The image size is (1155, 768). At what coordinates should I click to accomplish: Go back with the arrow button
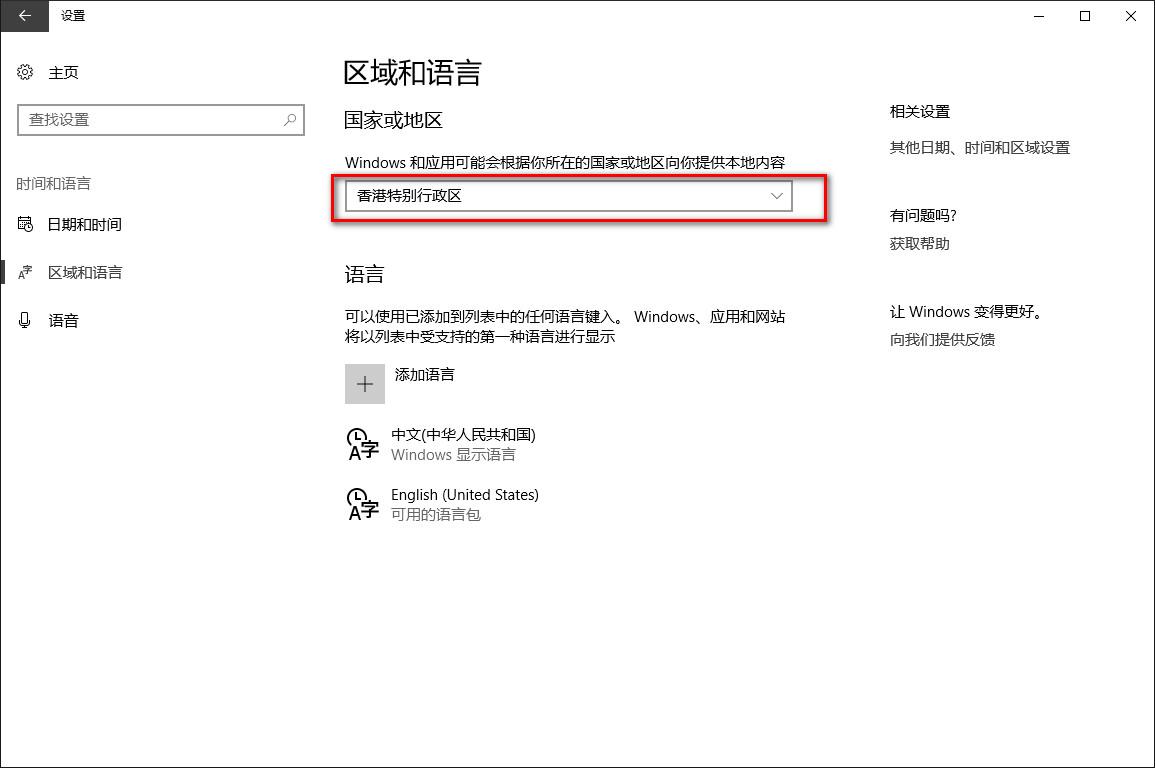tap(24, 15)
